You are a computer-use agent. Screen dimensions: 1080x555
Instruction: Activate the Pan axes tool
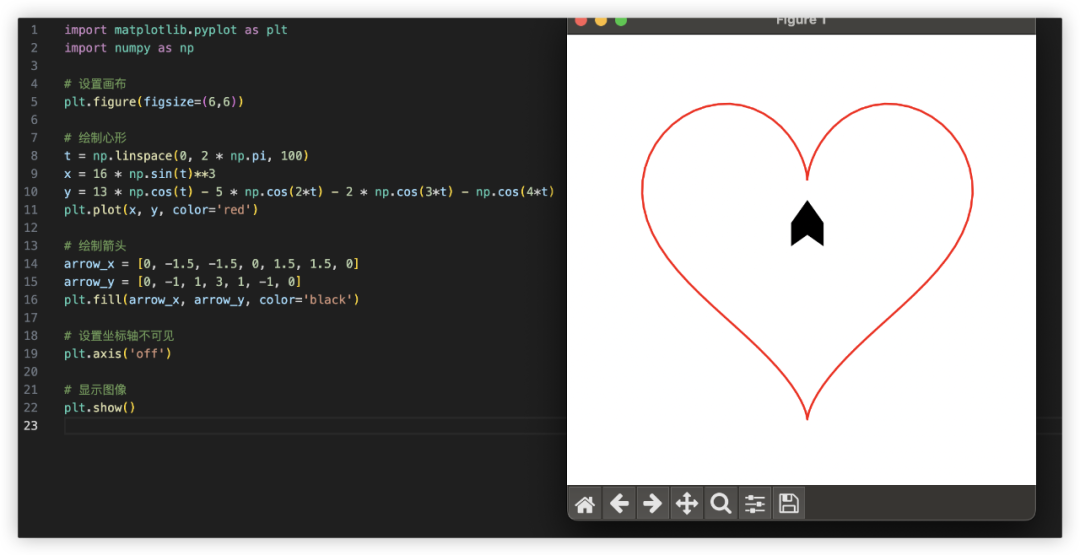point(687,504)
